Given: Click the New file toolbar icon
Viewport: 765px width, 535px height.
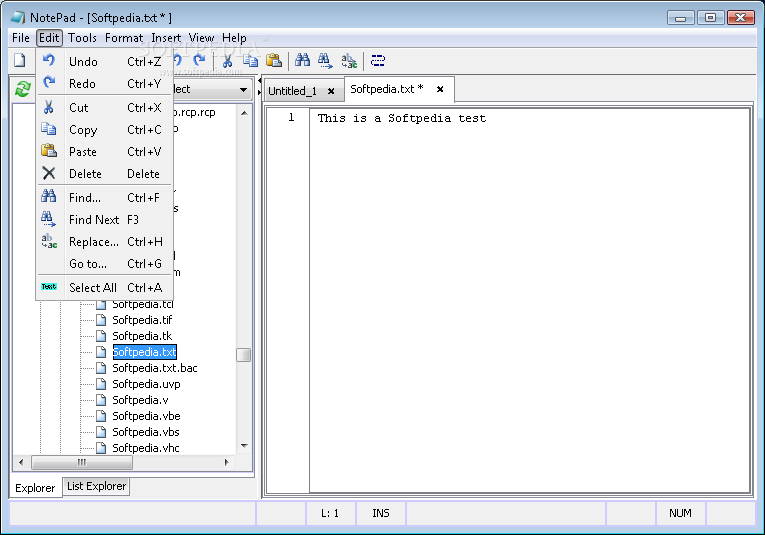Looking at the screenshot, I should pyautogui.click(x=20, y=60).
